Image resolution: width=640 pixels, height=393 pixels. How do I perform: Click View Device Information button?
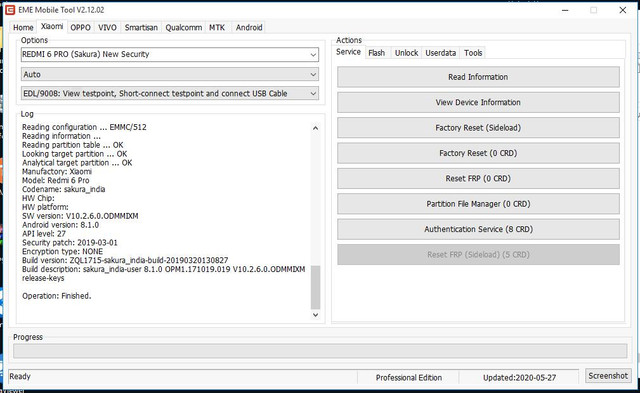pos(478,102)
